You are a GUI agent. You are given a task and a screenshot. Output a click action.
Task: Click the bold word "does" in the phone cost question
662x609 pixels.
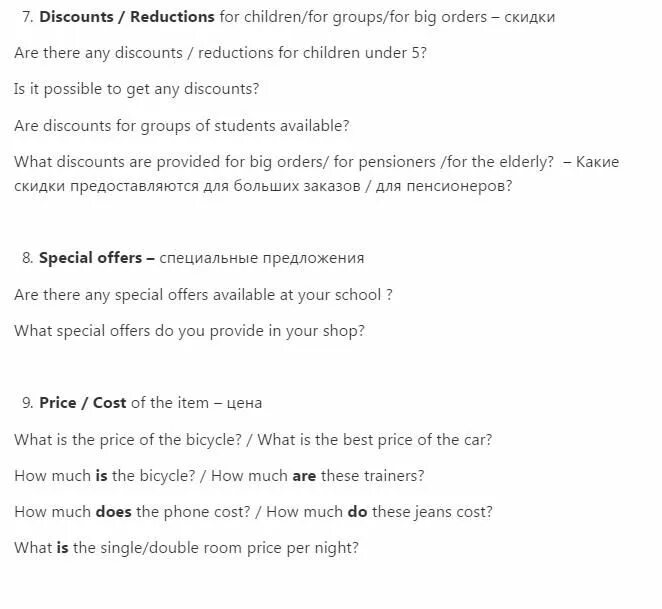coord(114,512)
